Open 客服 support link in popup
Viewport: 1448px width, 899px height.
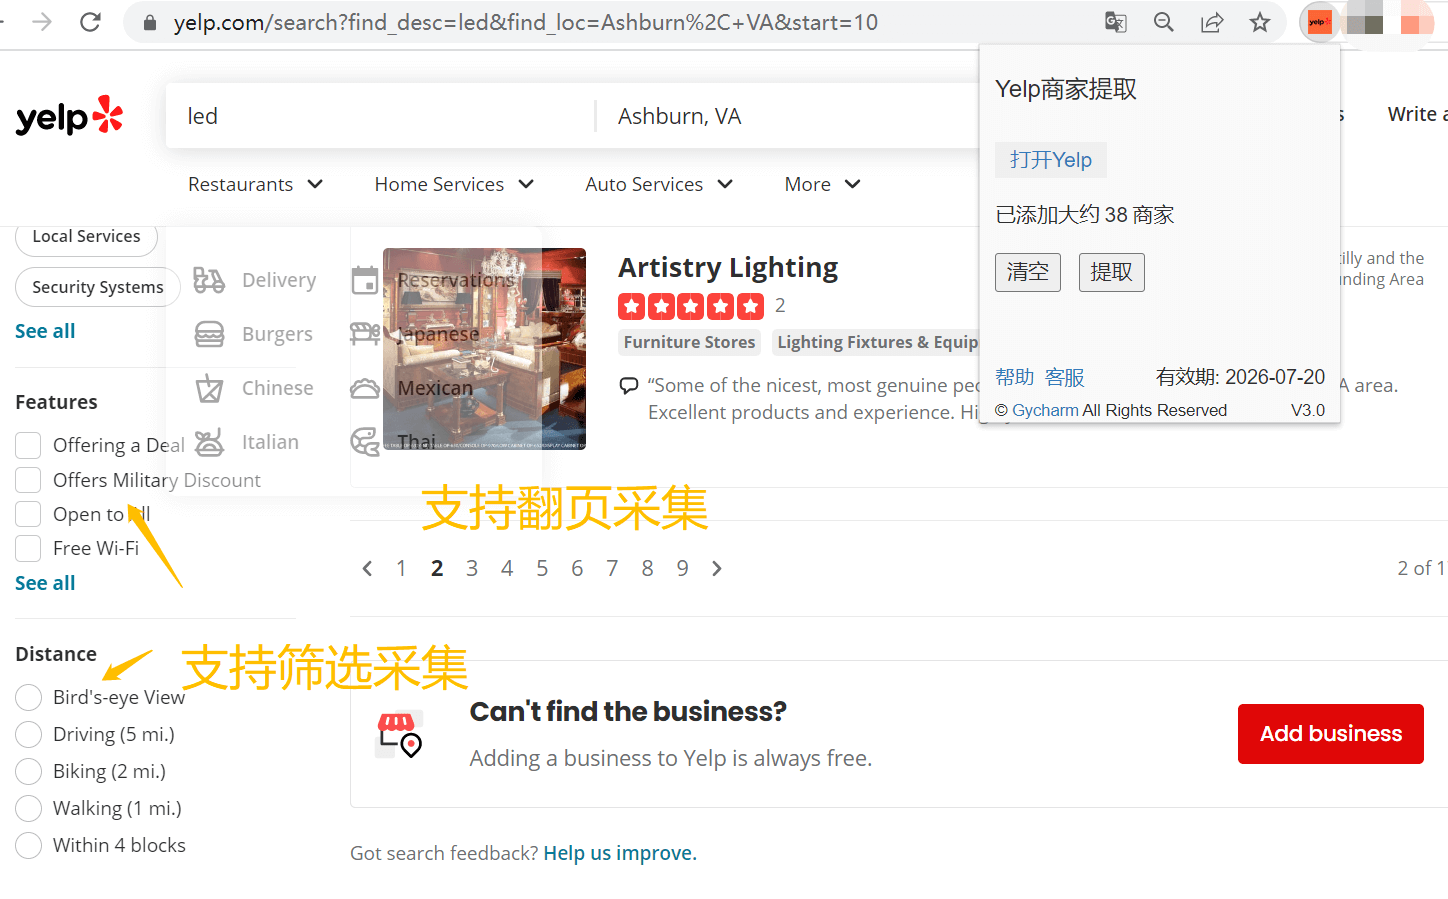[1065, 377]
